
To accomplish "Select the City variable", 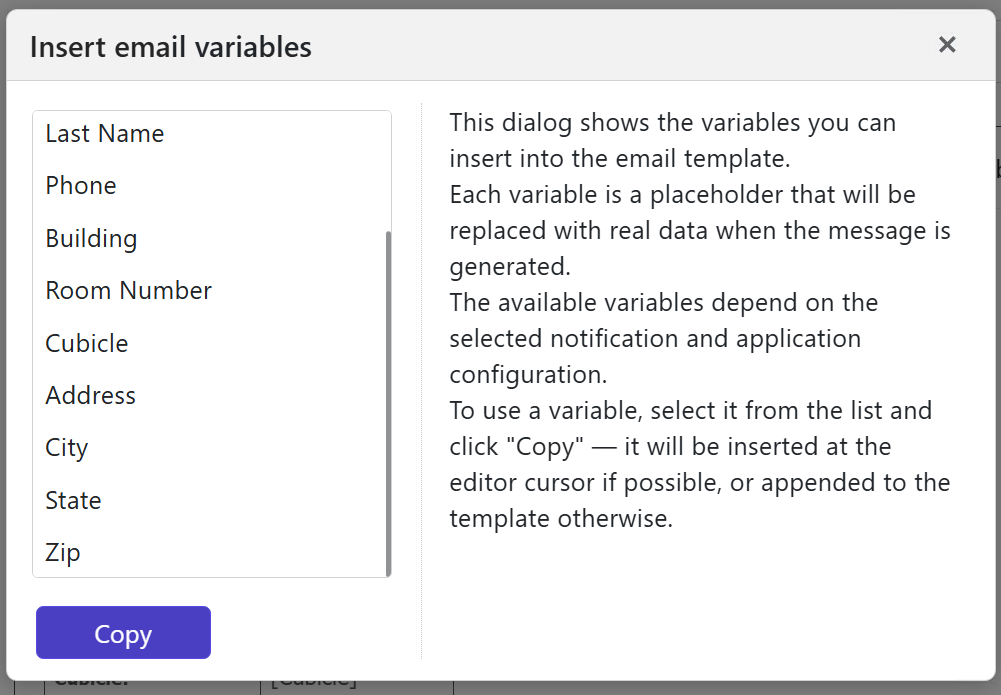I will [x=67, y=448].
